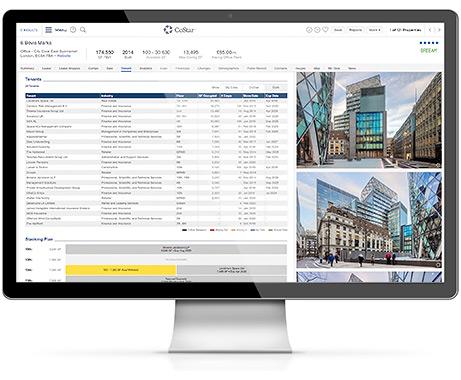461x380 pixels.
Task: Click the magnifier search icon
Action: pyautogui.click(x=83, y=30)
